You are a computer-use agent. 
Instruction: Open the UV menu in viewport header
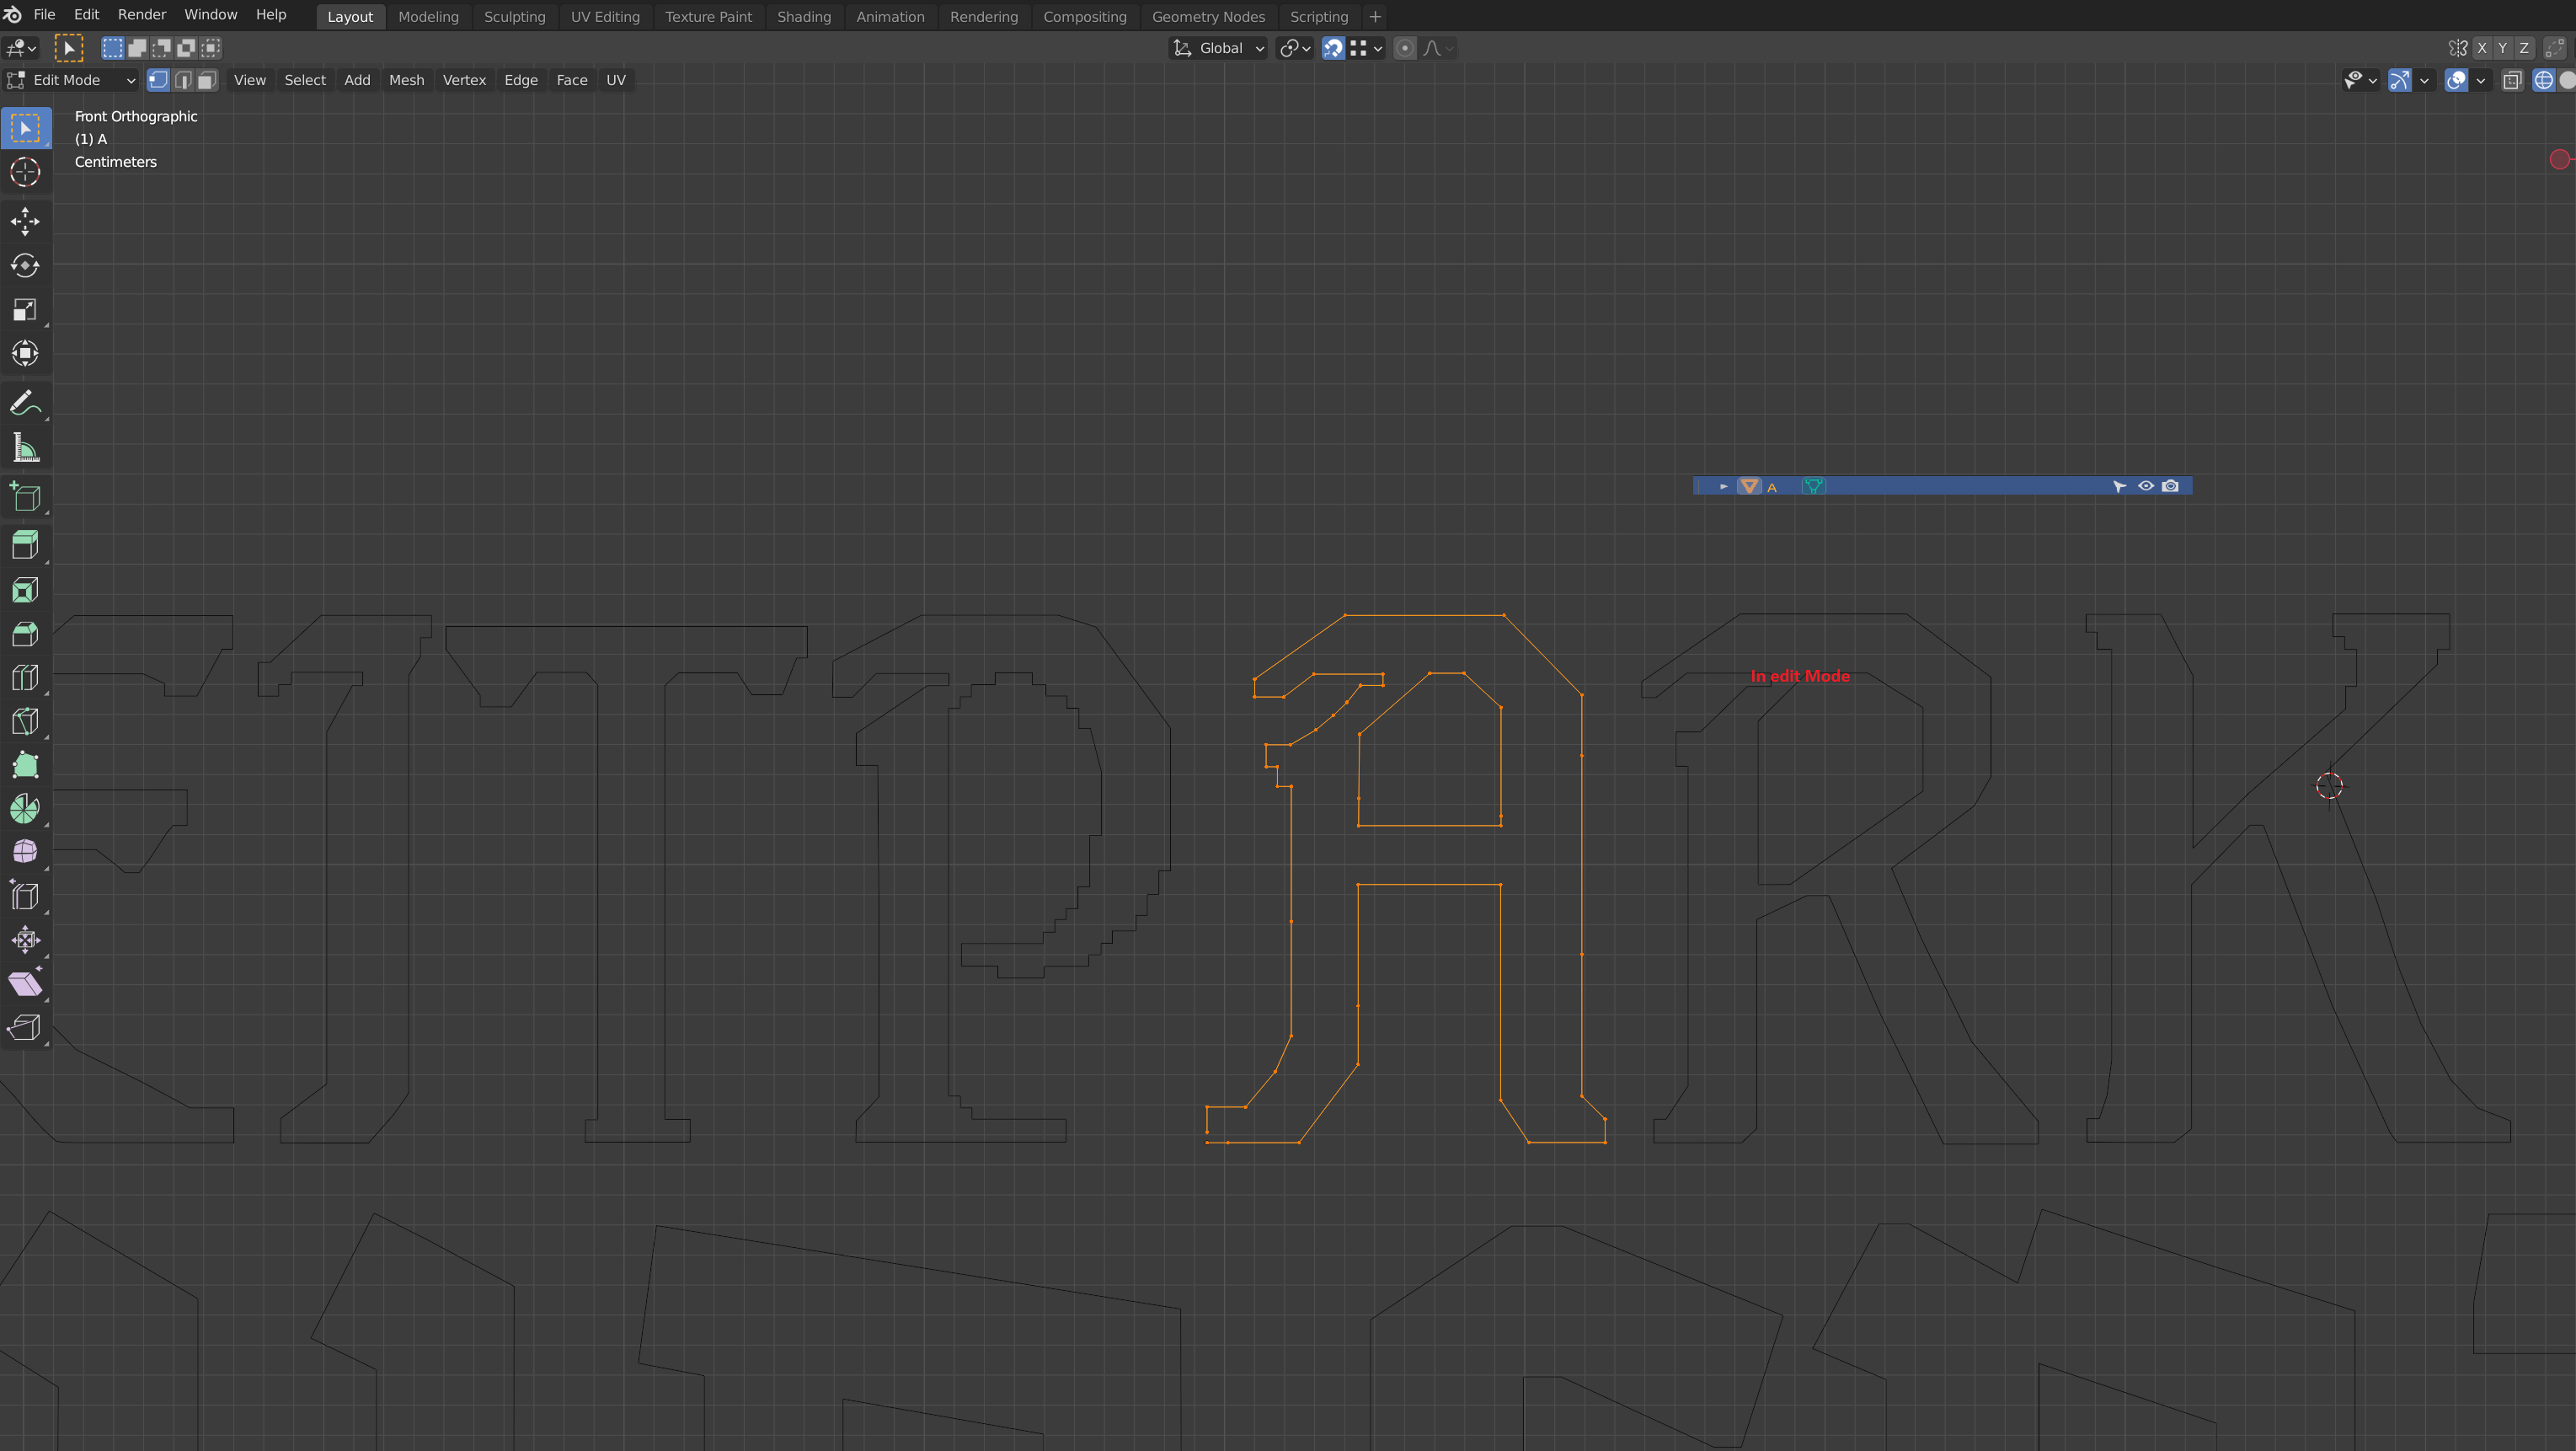click(616, 80)
